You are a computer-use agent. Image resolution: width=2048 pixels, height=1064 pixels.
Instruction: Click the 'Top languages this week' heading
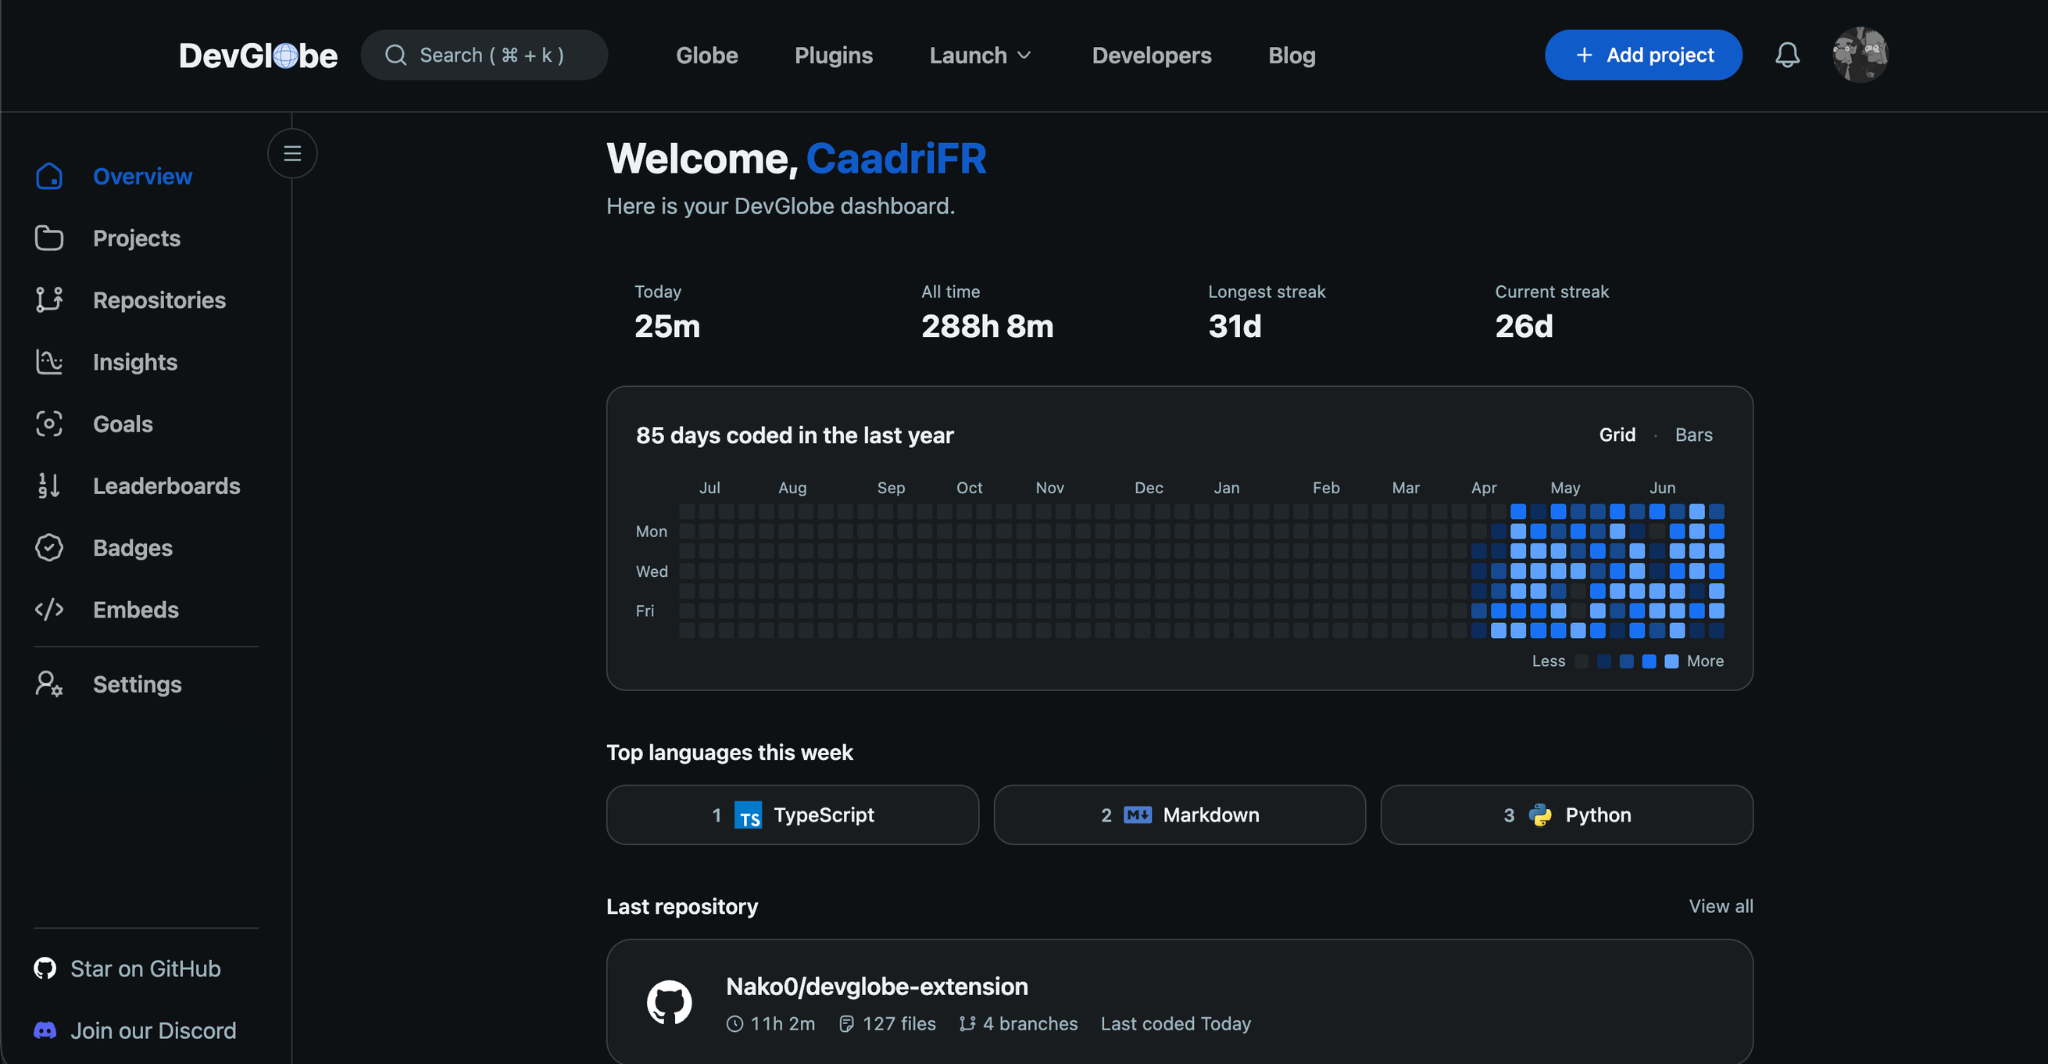point(730,752)
